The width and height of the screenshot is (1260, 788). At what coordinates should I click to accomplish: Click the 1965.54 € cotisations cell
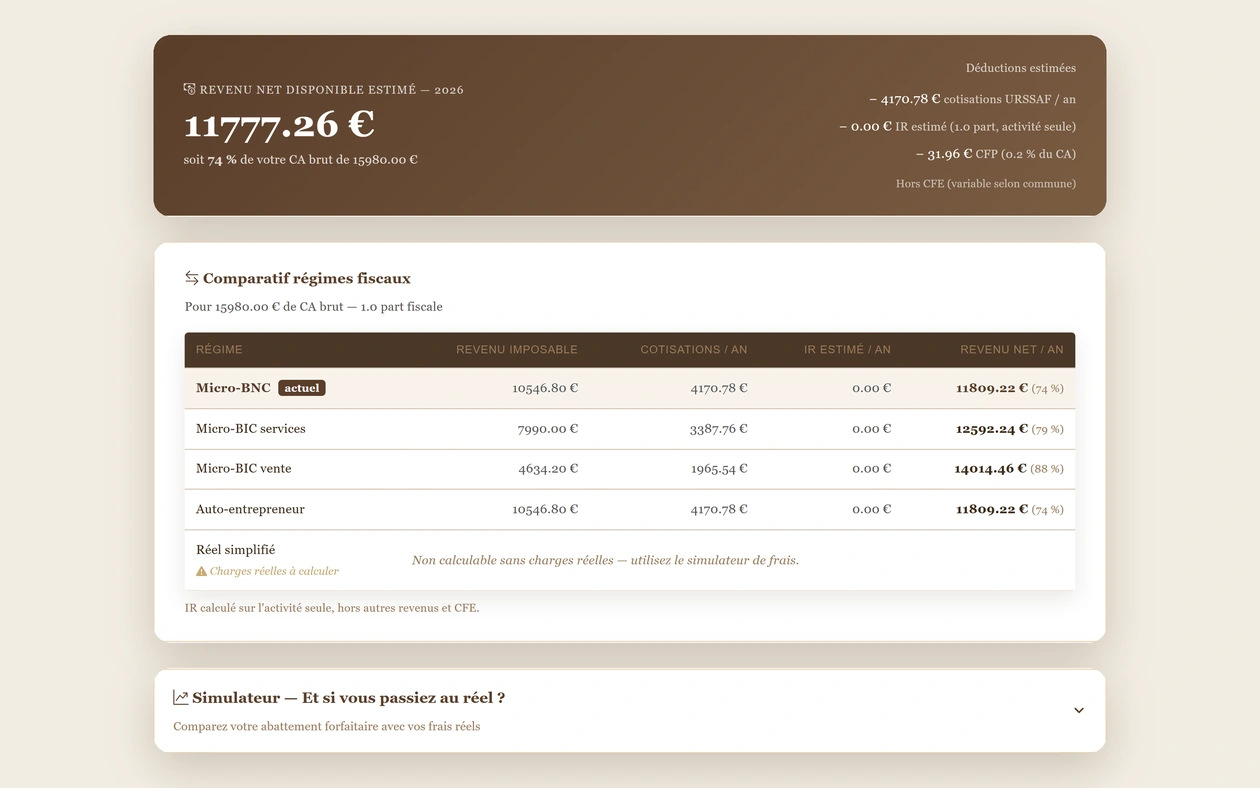[719, 468]
